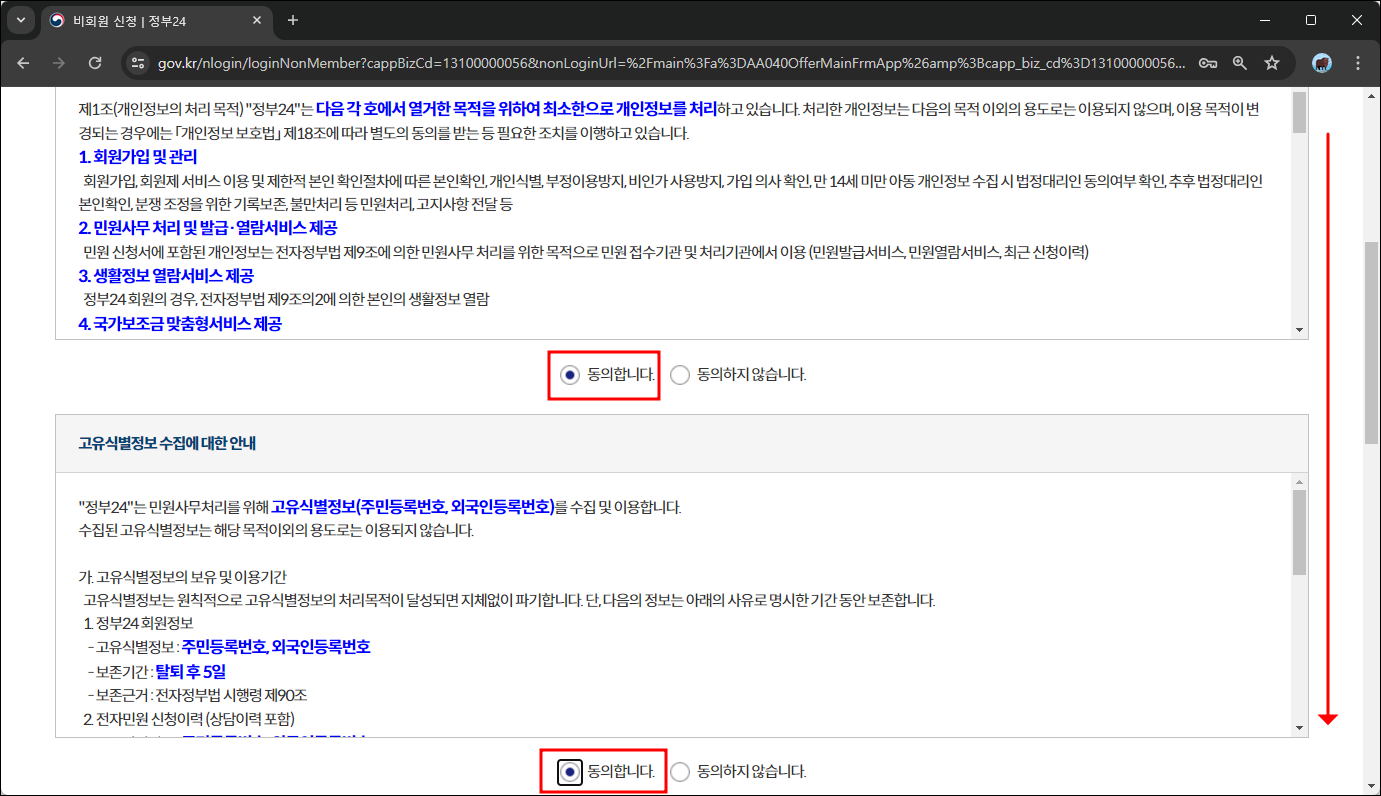Open the saved password key icon
Screen dimensions: 1381x796
[x=1208, y=62]
